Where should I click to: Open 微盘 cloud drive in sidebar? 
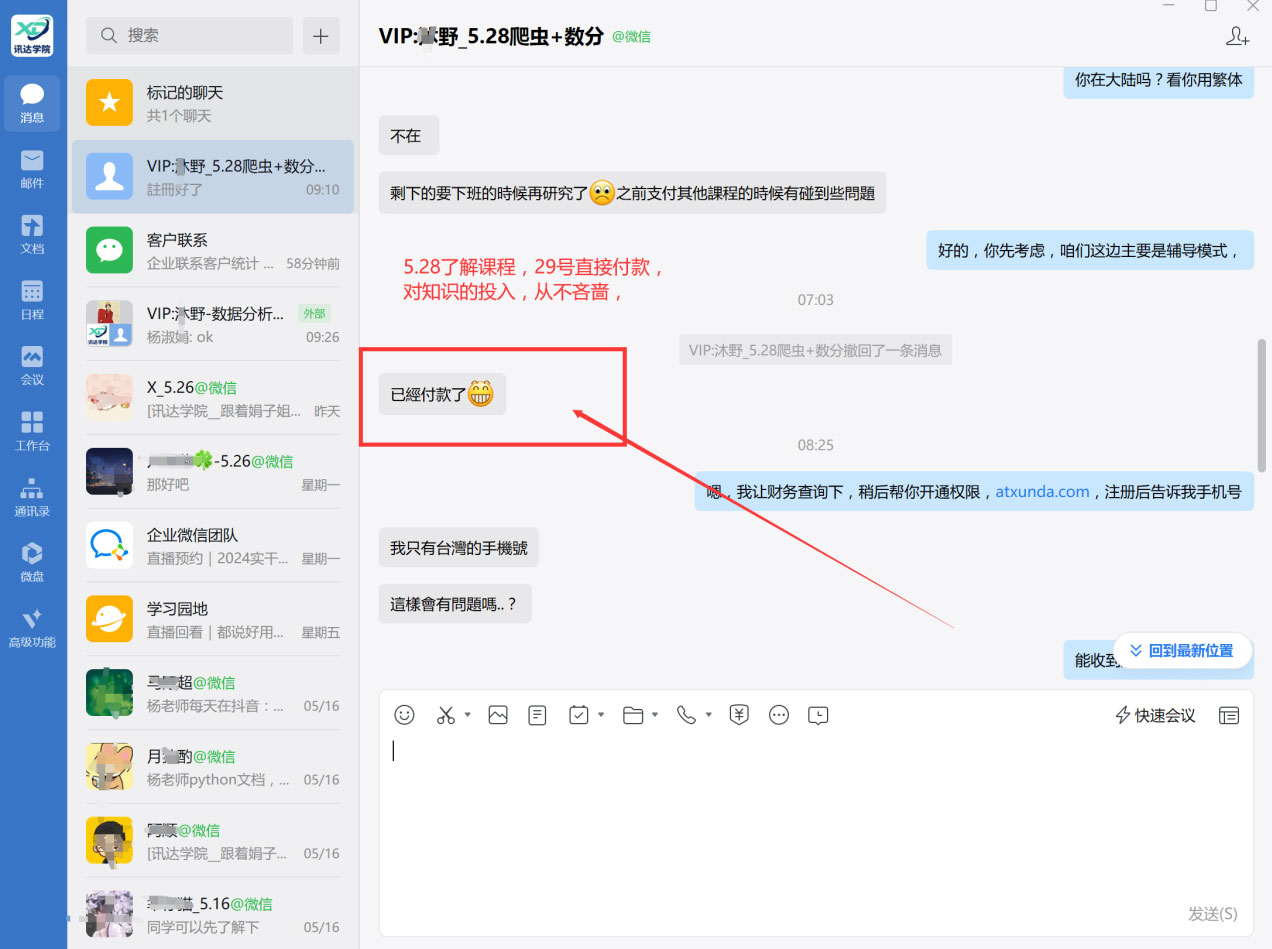(32, 561)
